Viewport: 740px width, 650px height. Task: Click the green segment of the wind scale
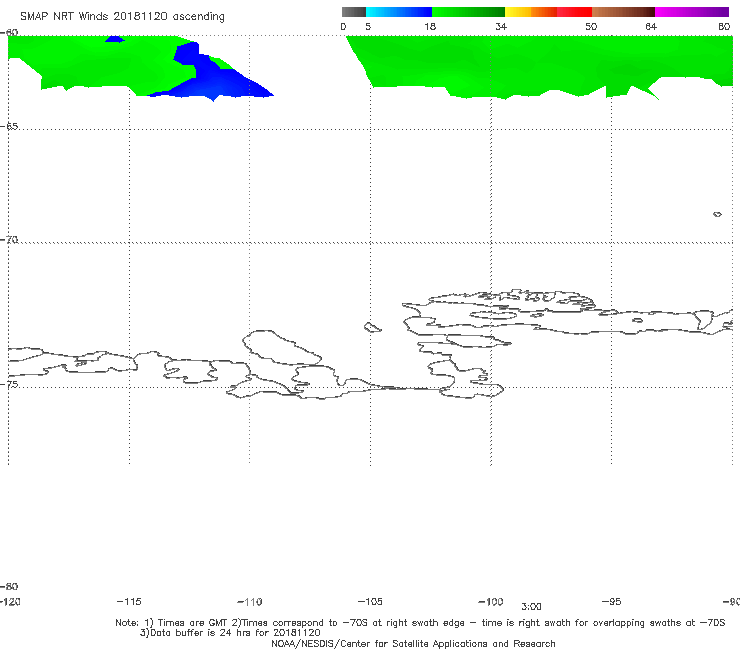(x=468, y=12)
